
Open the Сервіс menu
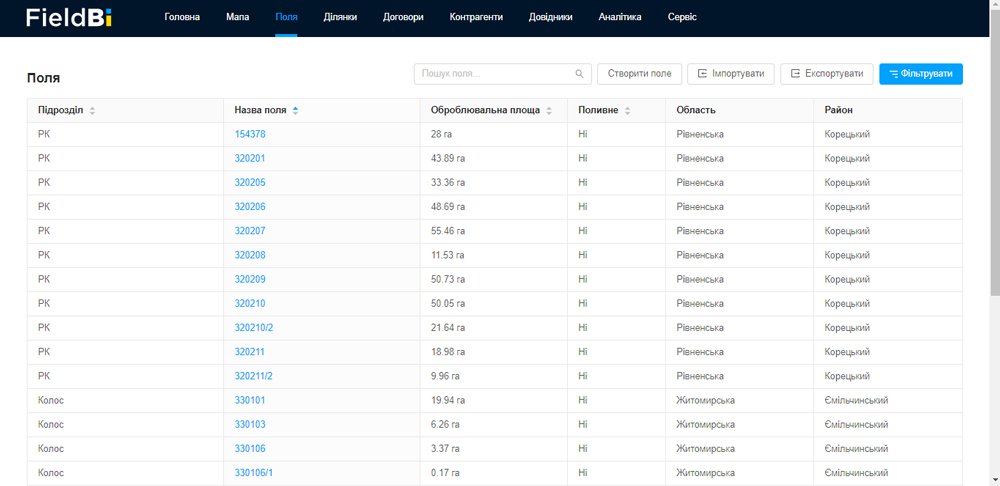pyautogui.click(x=682, y=18)
